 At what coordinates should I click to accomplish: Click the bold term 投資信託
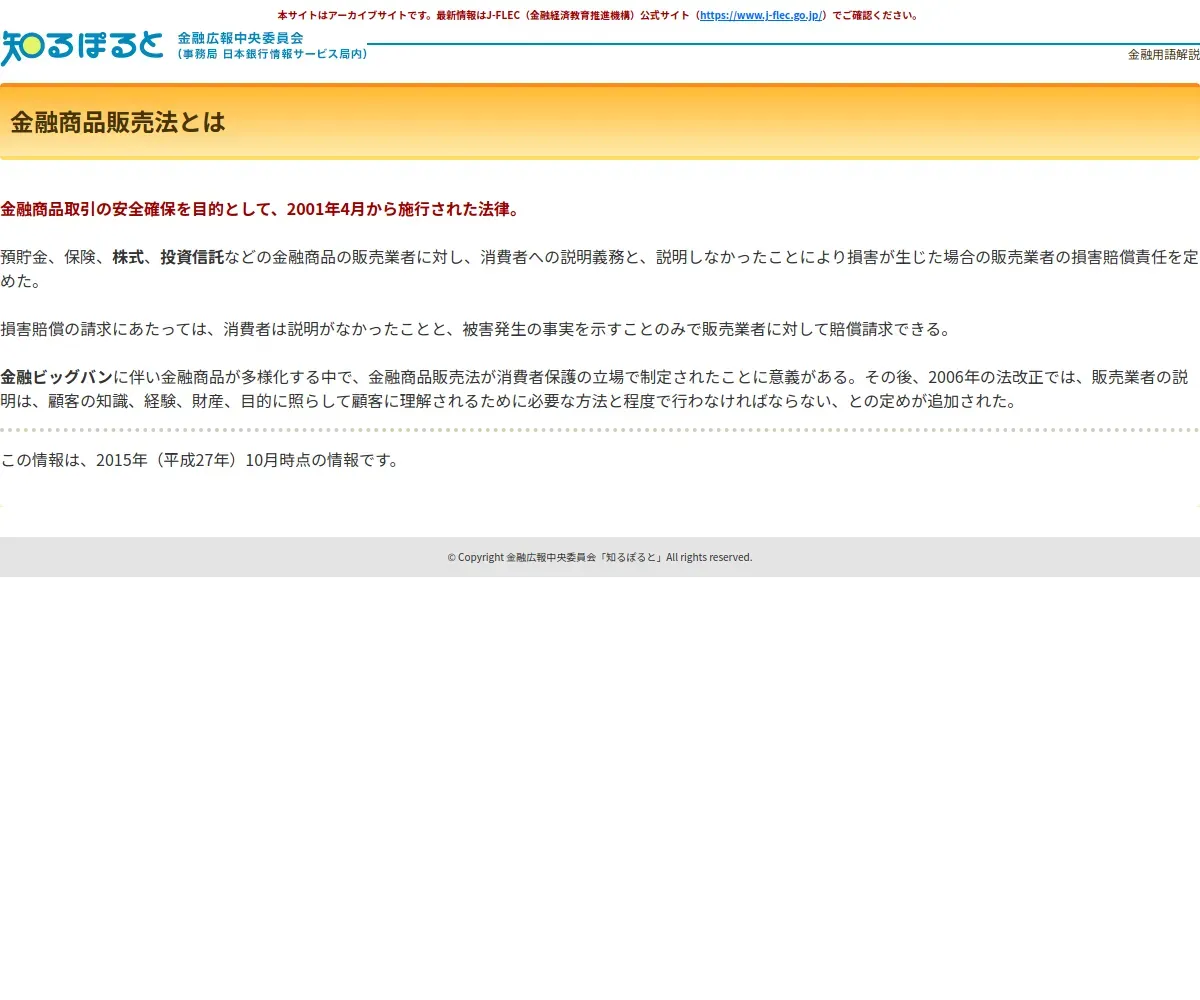192,257
